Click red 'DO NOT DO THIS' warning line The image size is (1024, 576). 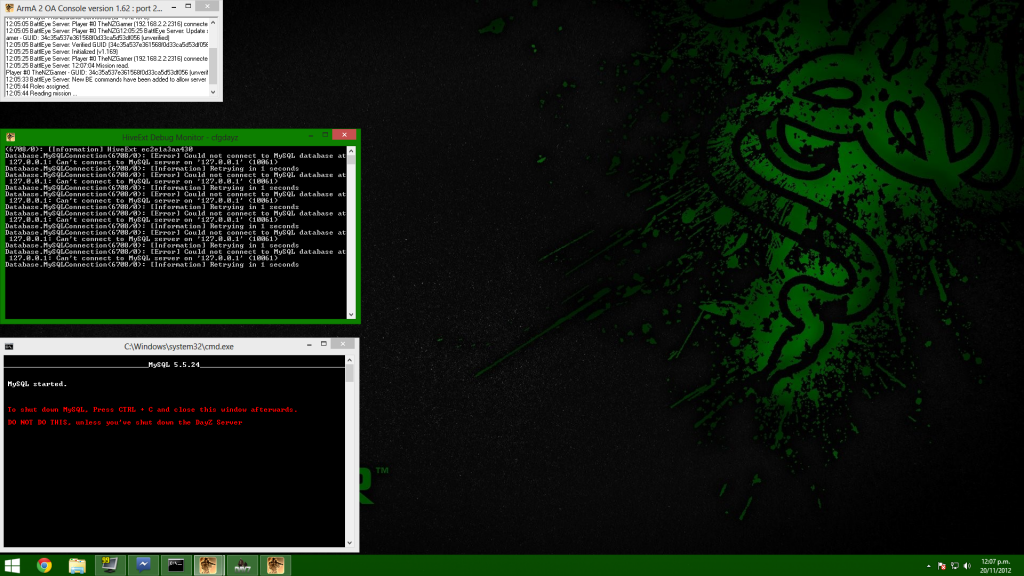point(125,423)
